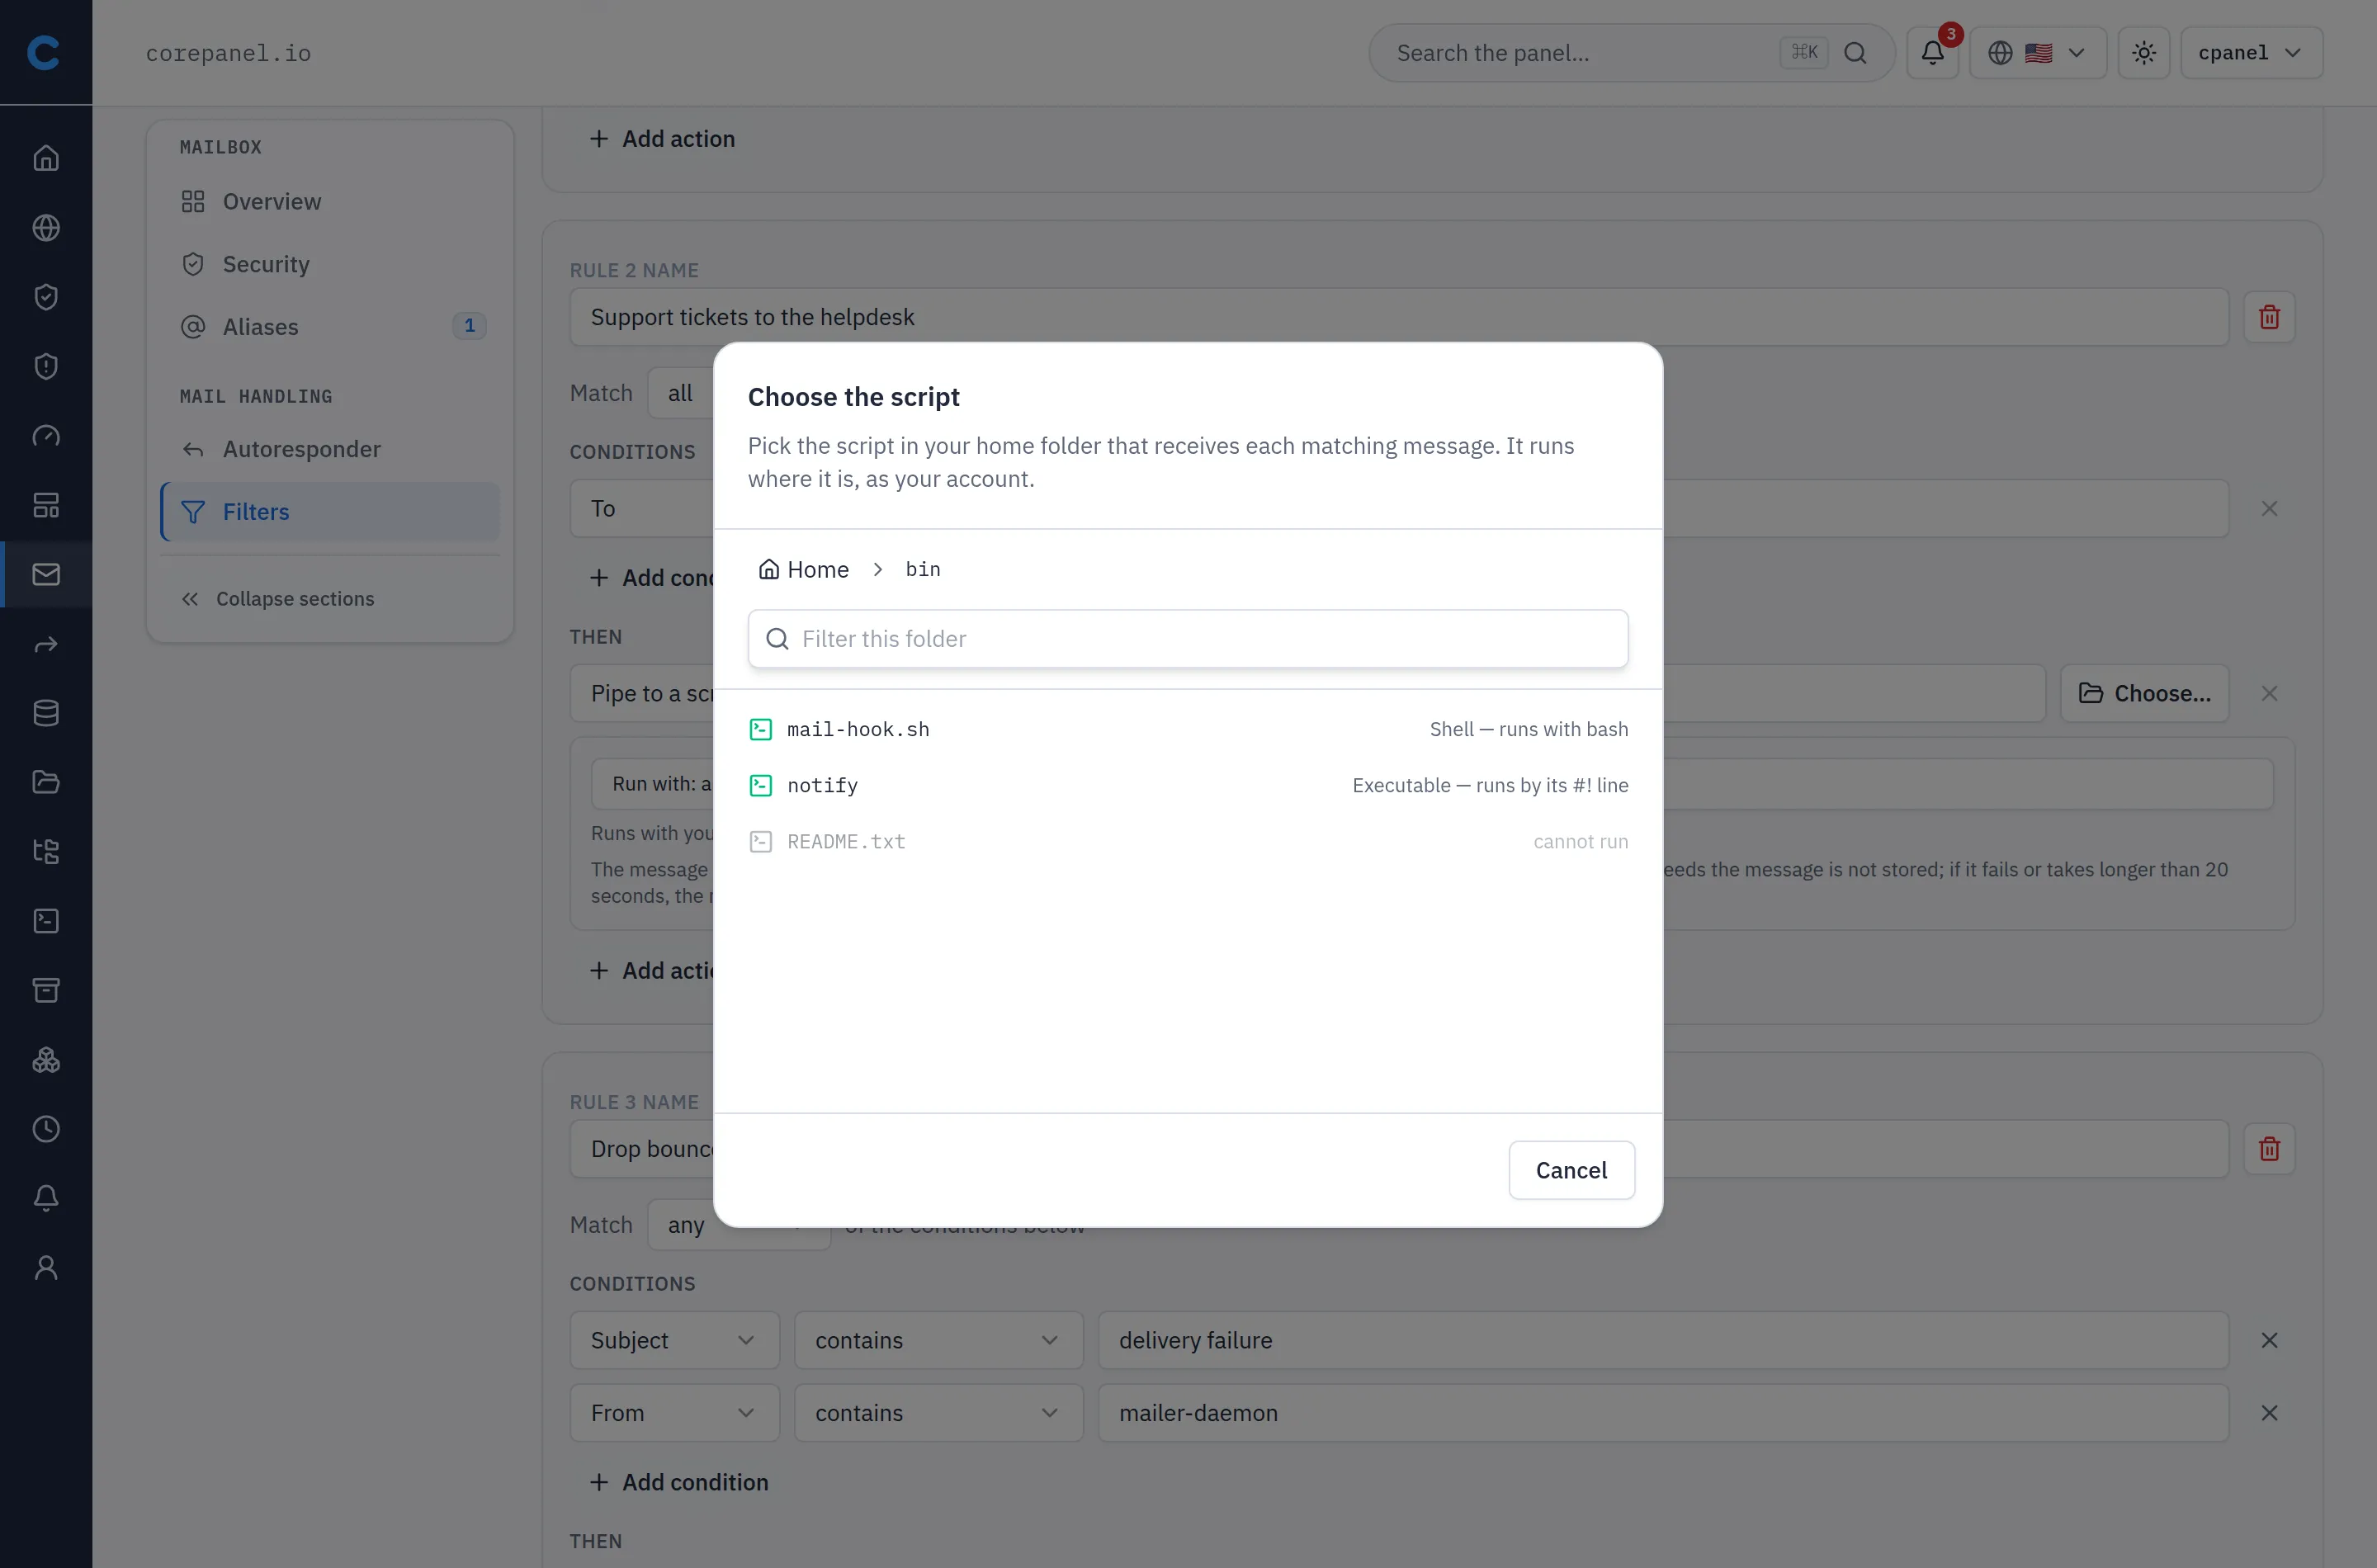The image size is (2377, 1568).
Task: Open the From field dropdown
Action: coord(674,1413)
